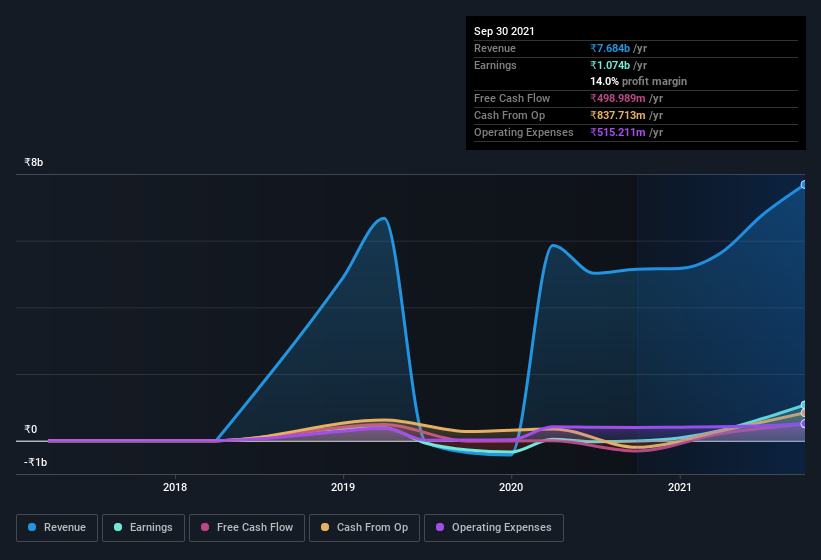Click the 2021 x-axis label
The height and width of the screenshot is (560, 821).
680,487
